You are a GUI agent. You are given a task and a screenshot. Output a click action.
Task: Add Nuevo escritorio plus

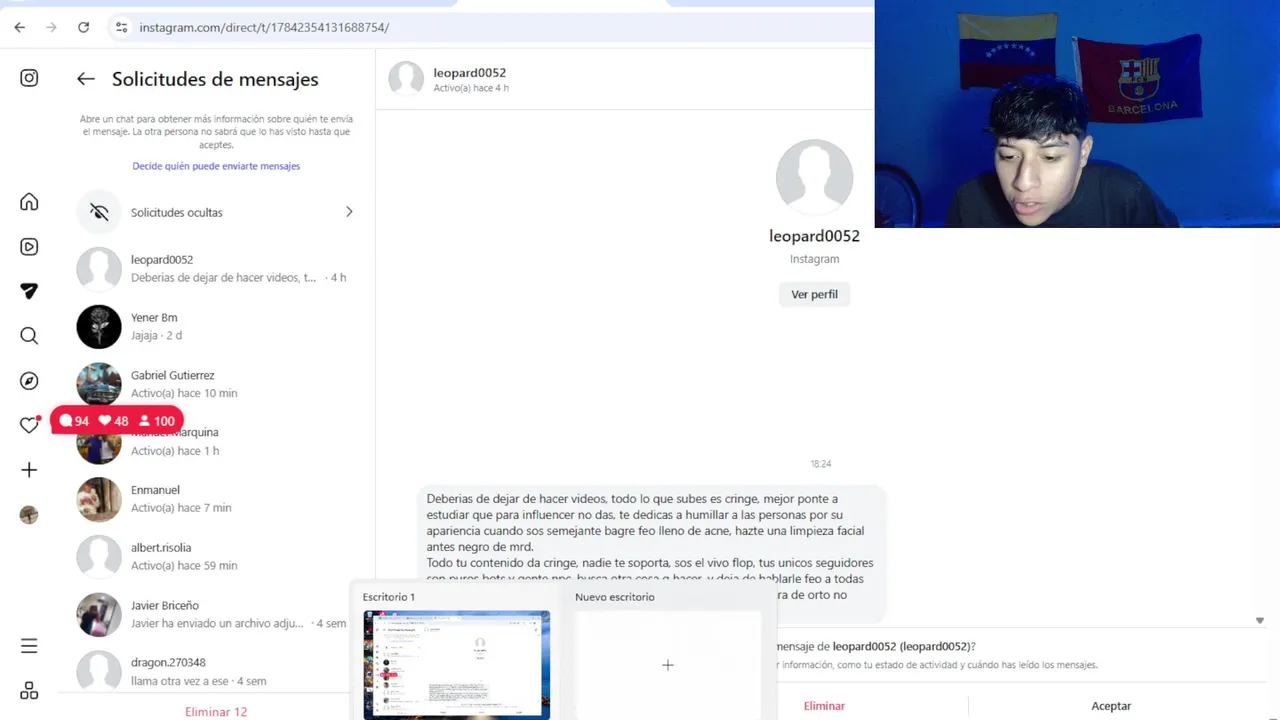coord(667,664)
